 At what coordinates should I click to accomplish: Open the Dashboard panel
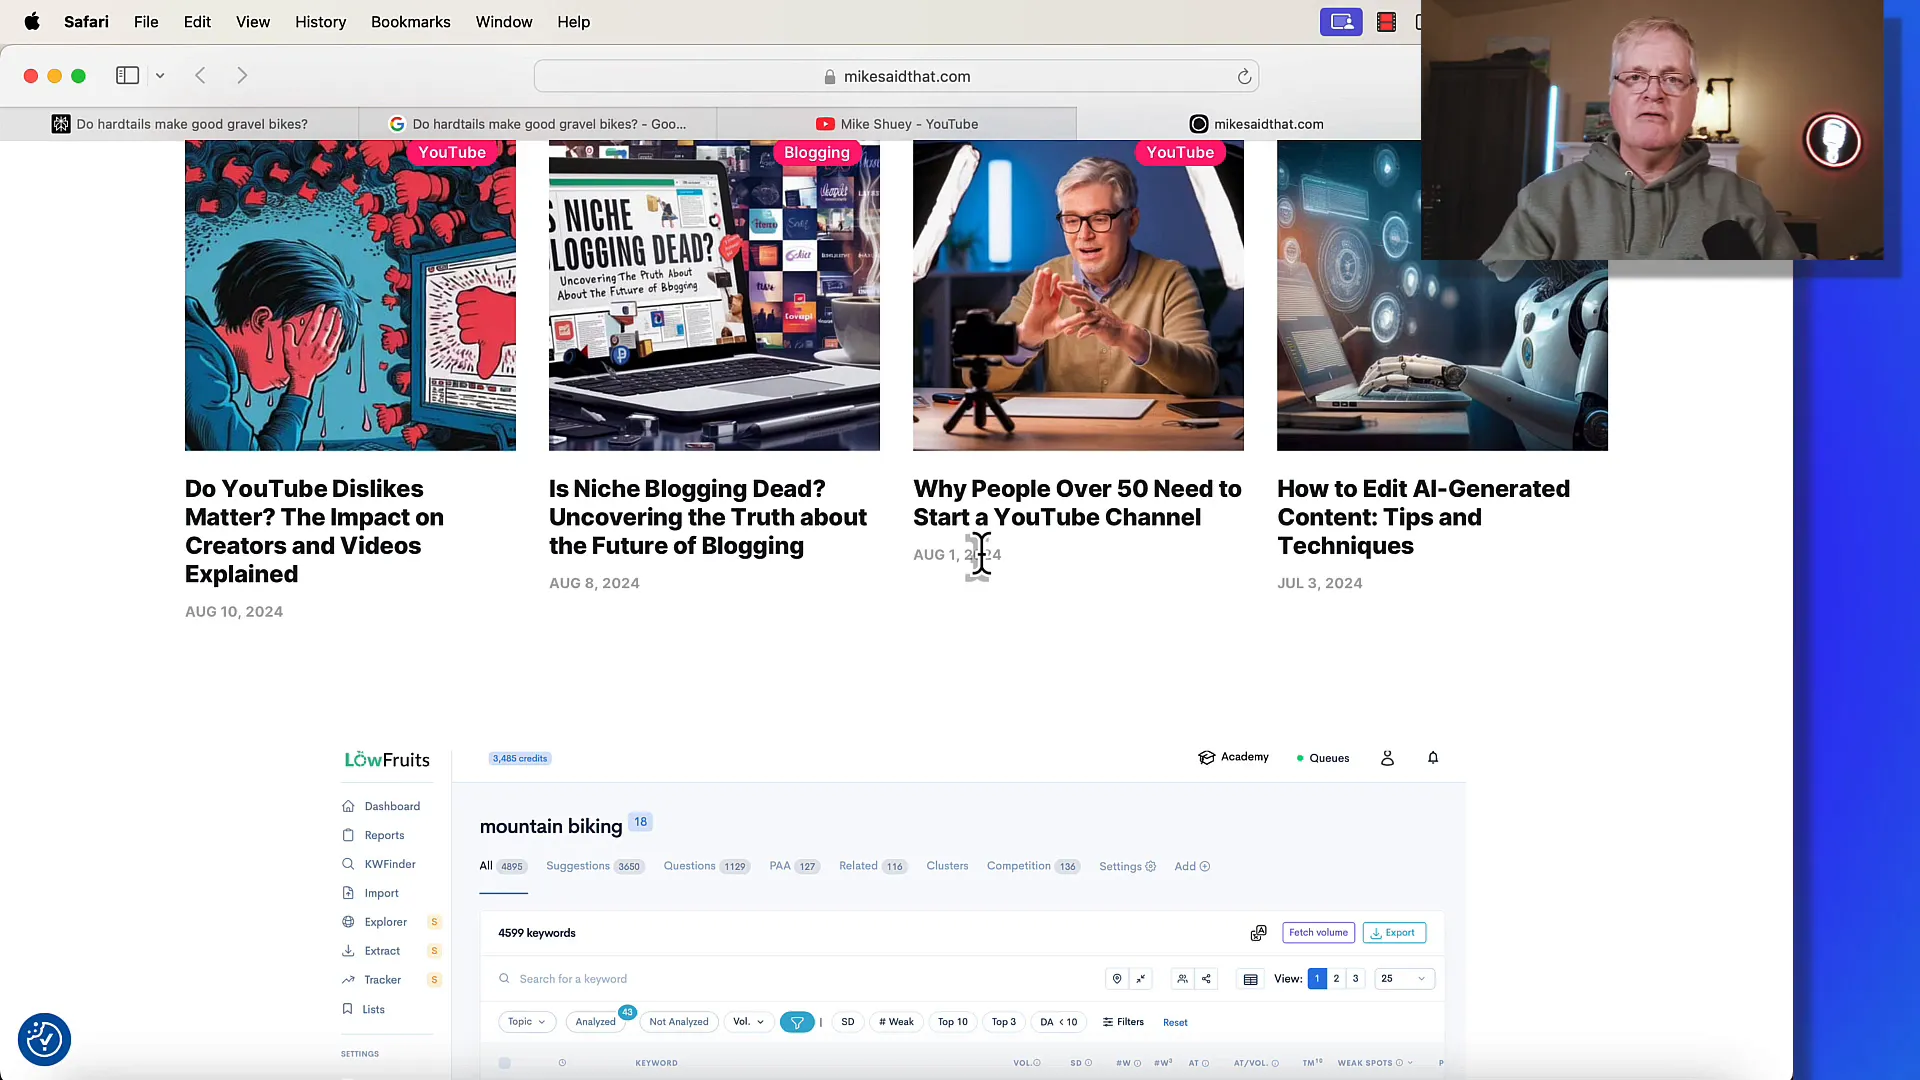[x=392, y=804]
